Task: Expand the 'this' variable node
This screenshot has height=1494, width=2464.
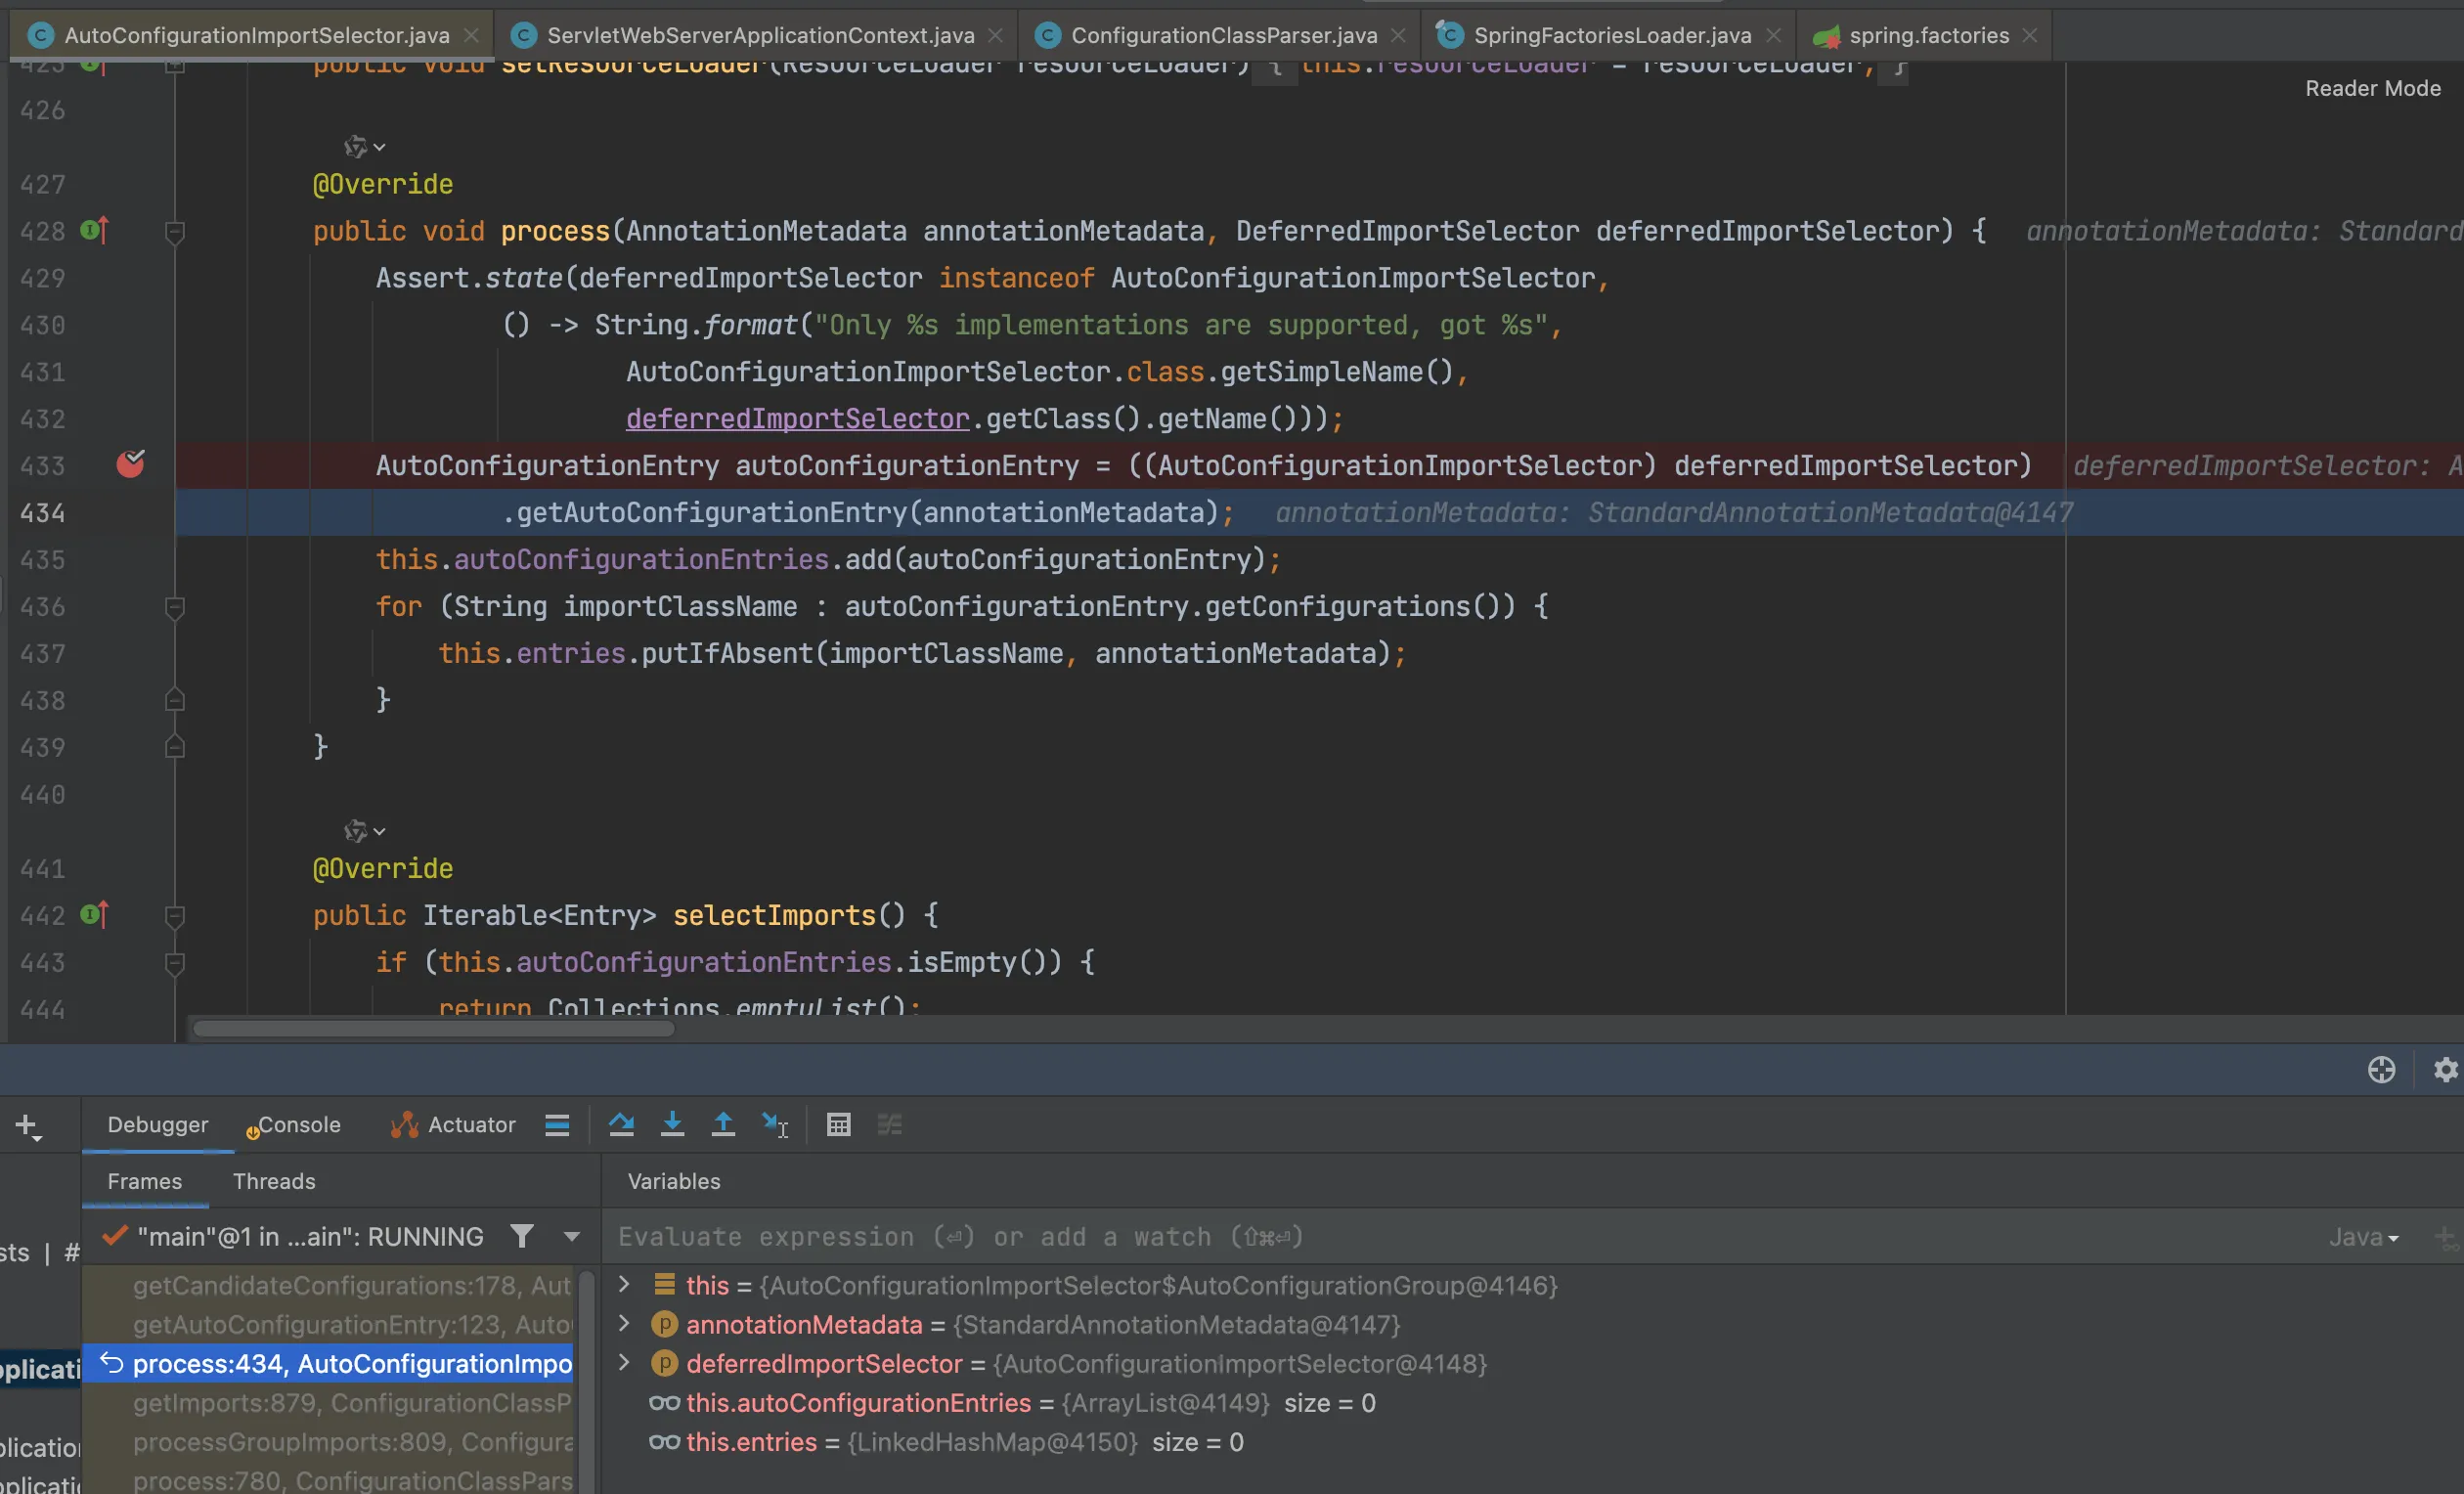Action: tap(624, 1284)
